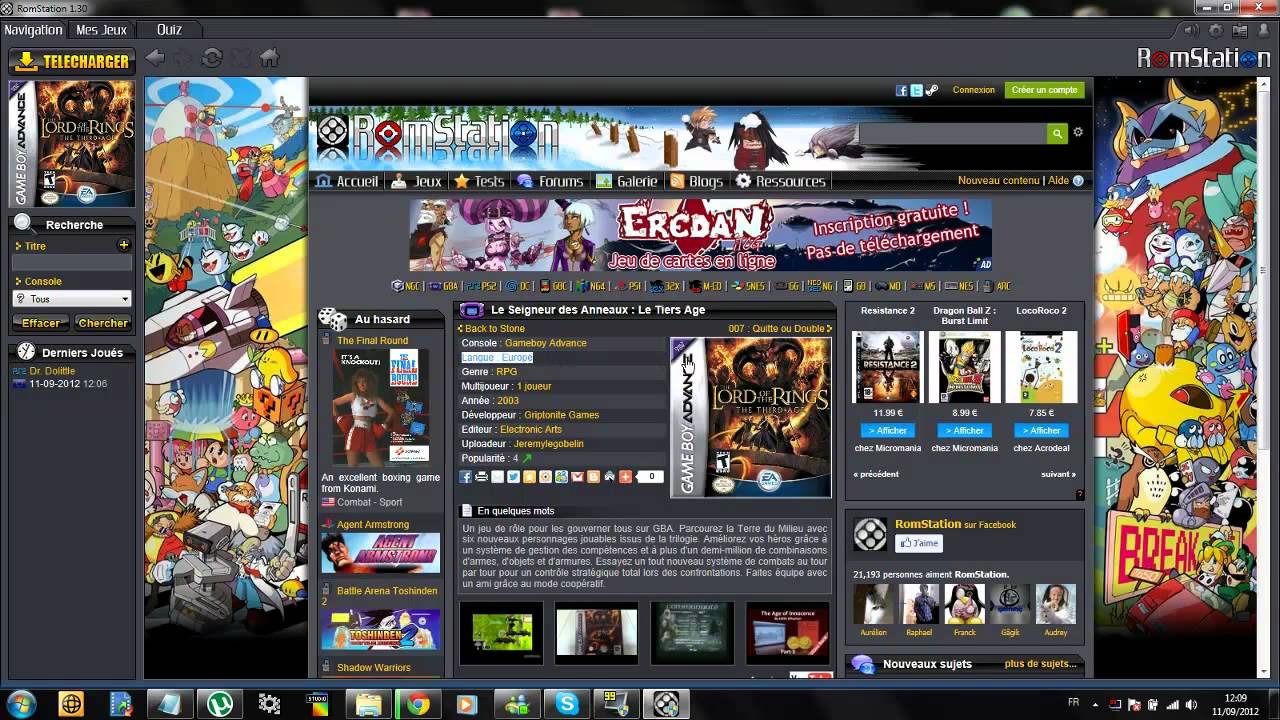Open the Dragon Ball Z Burst Limit cover
Image resolution: width=1280 pixels, height=720 pixels.
(964, 368)
